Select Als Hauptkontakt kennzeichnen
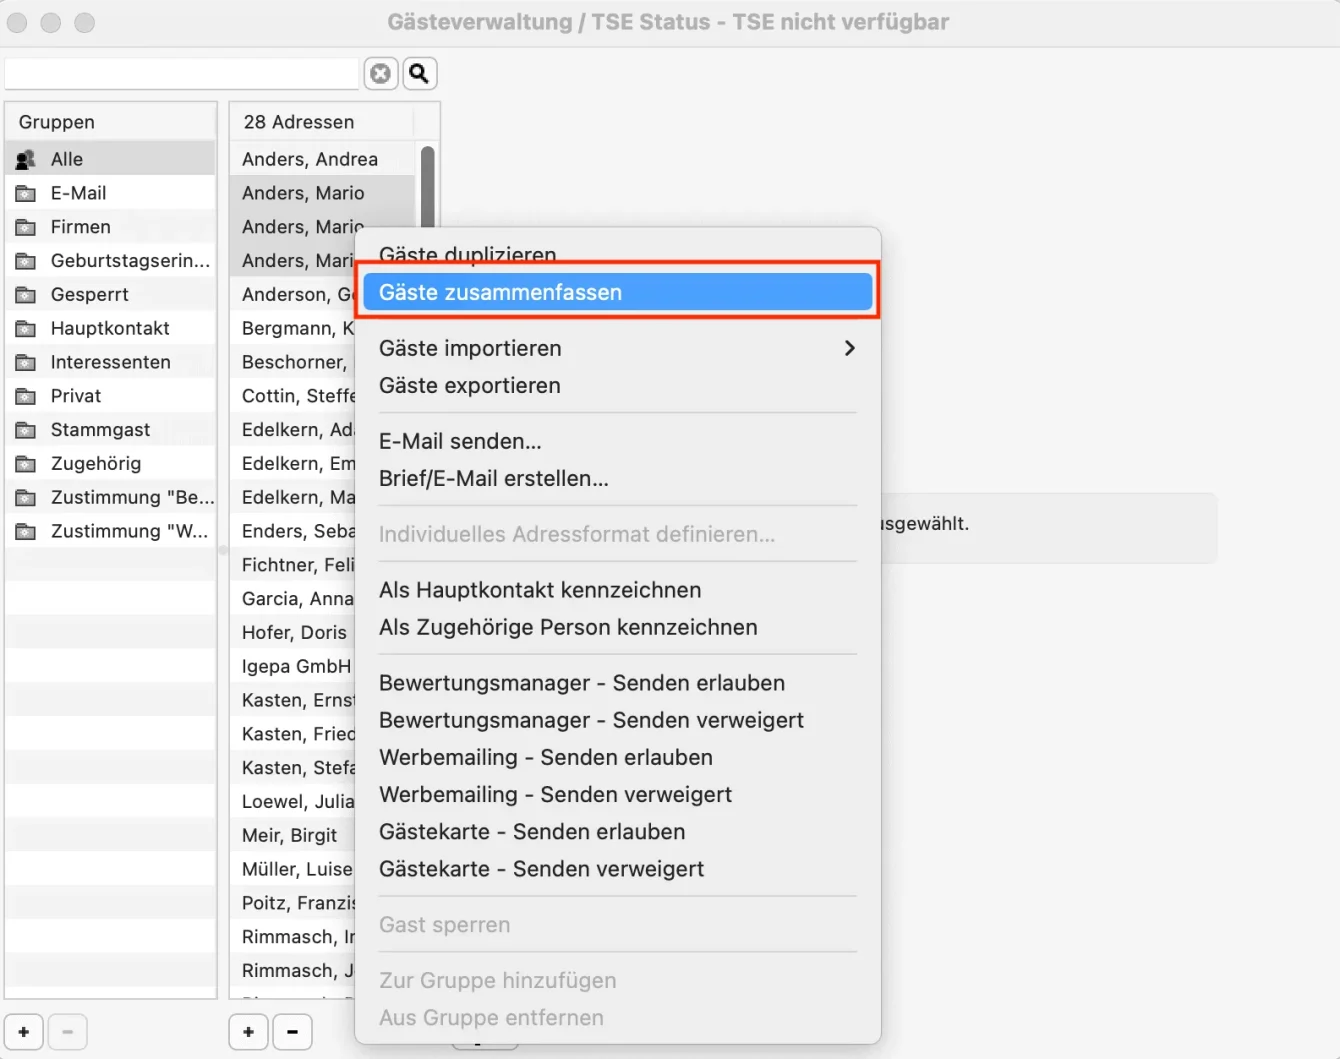 pyautogui.click(x=617, y=590)
